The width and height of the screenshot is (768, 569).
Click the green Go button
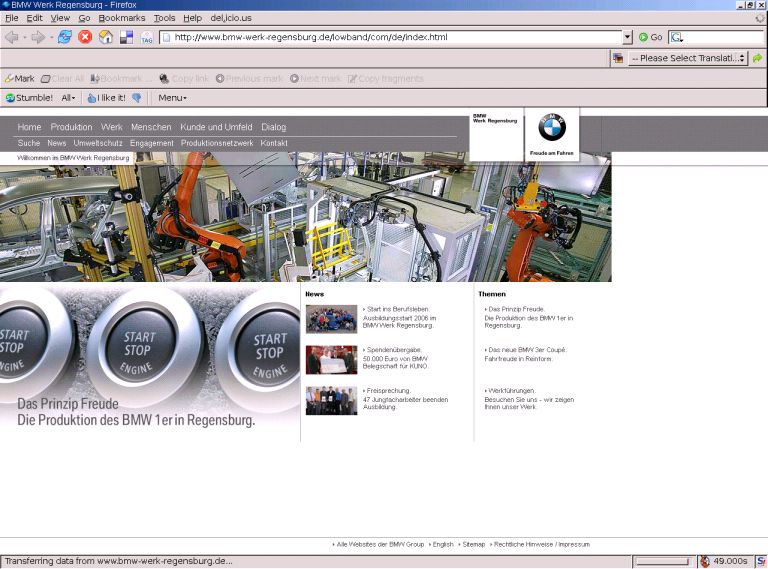click(650, 37)
